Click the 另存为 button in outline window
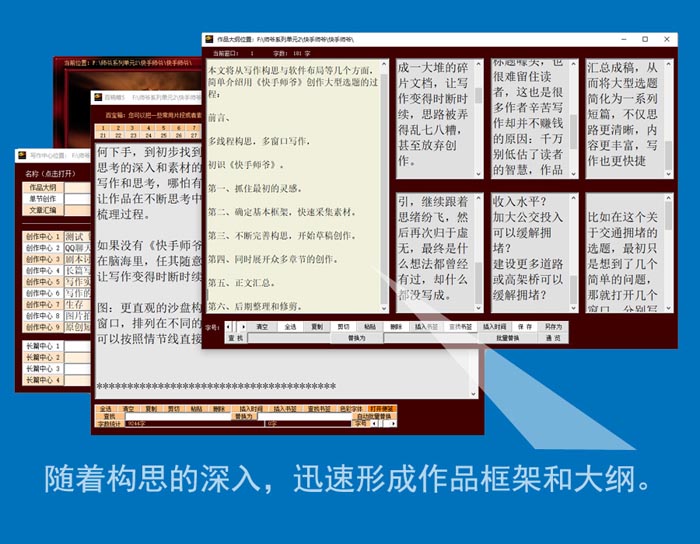Screen dimensions: 700x544 click(553, 327)
